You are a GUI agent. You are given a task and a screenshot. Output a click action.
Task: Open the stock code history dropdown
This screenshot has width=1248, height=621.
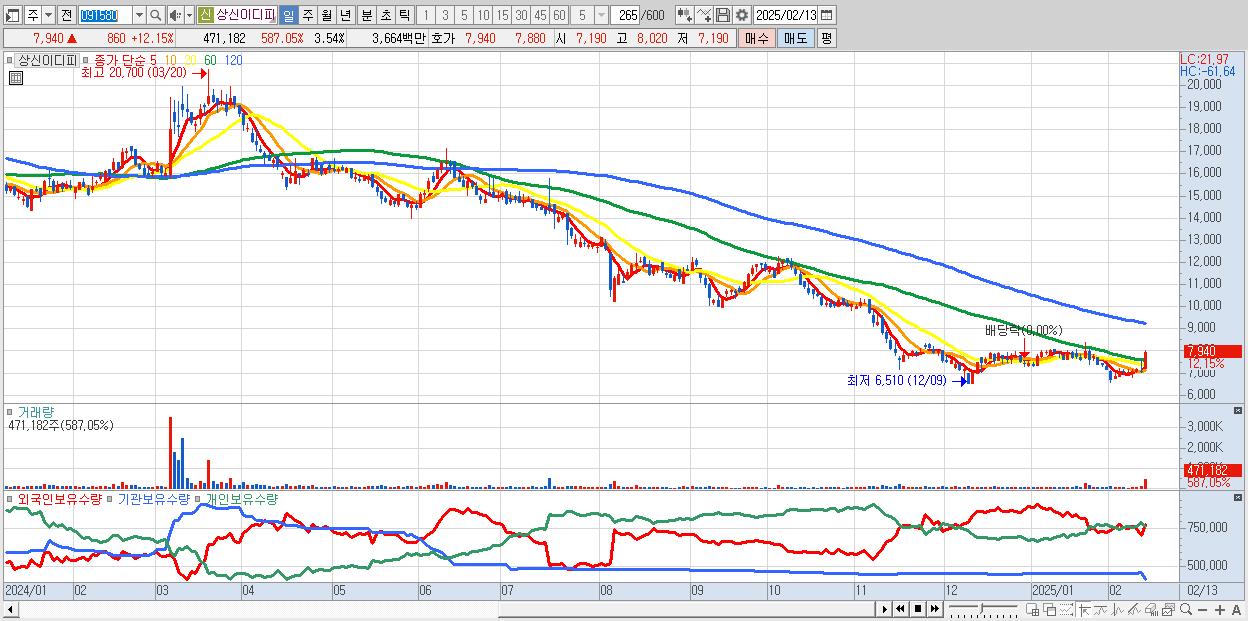pos(139,15)
